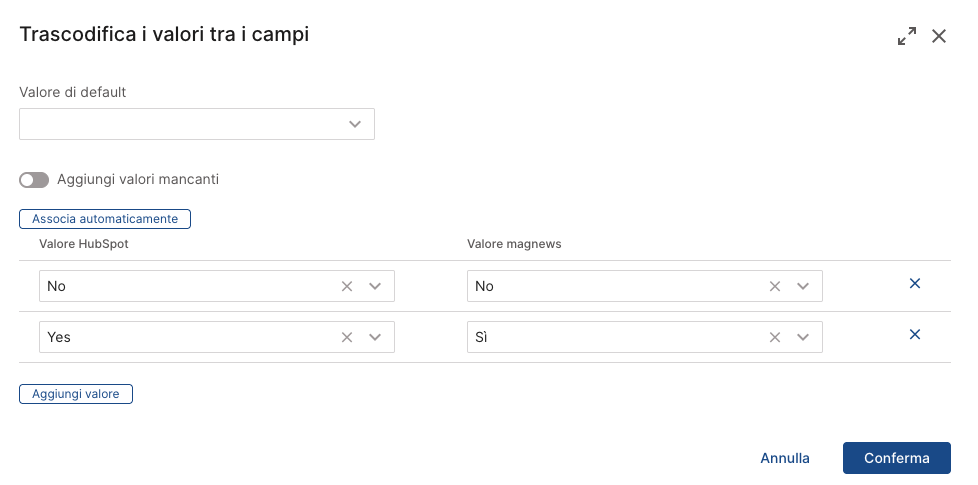Viewport: 978px width, 485px height.
Task: Expand HubSpot 'Yes' dropdown arrow
Action: tap(375, 337)
